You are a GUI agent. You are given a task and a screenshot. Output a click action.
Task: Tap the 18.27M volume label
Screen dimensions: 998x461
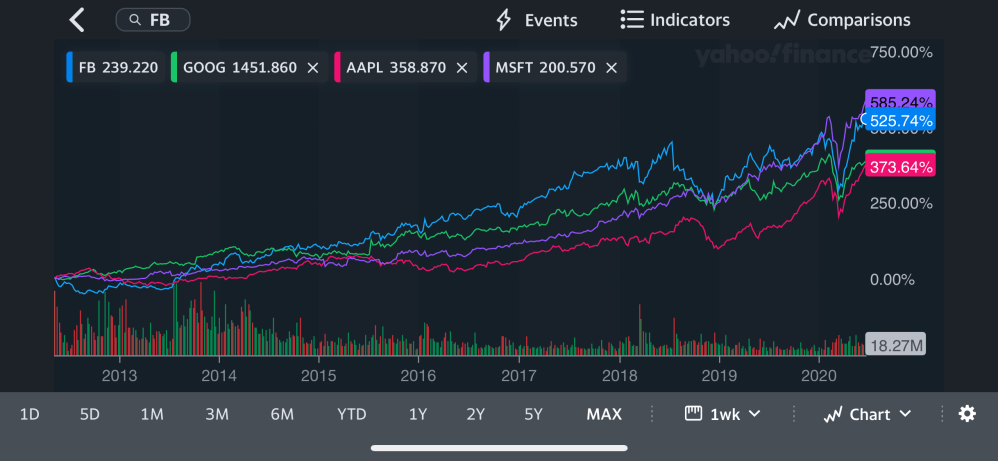coord(895,345)
